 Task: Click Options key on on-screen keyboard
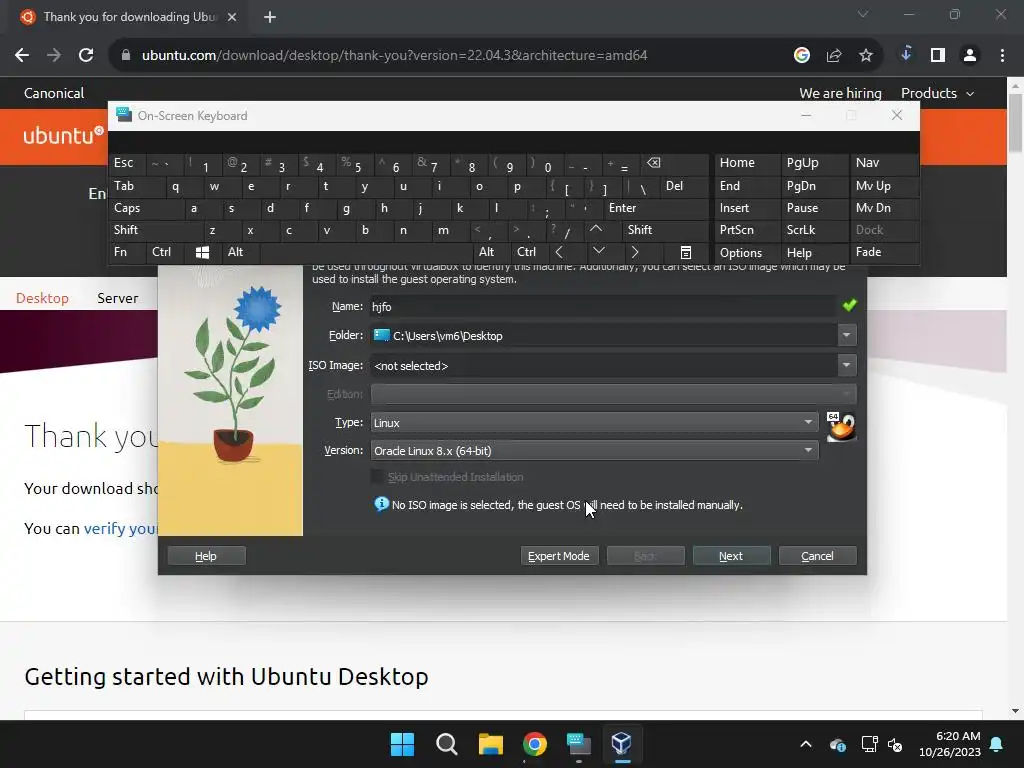click(x=747, y=252)
